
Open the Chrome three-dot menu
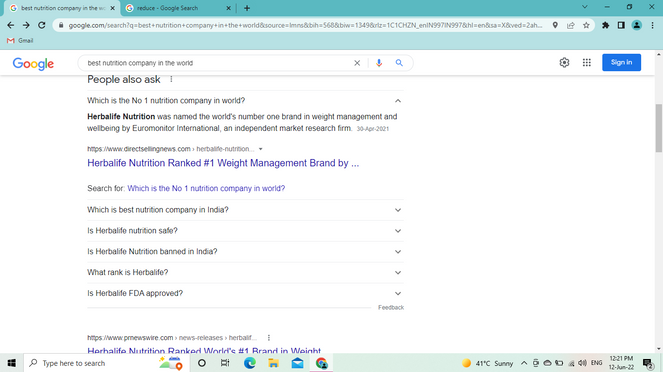(x=652, y=25)
